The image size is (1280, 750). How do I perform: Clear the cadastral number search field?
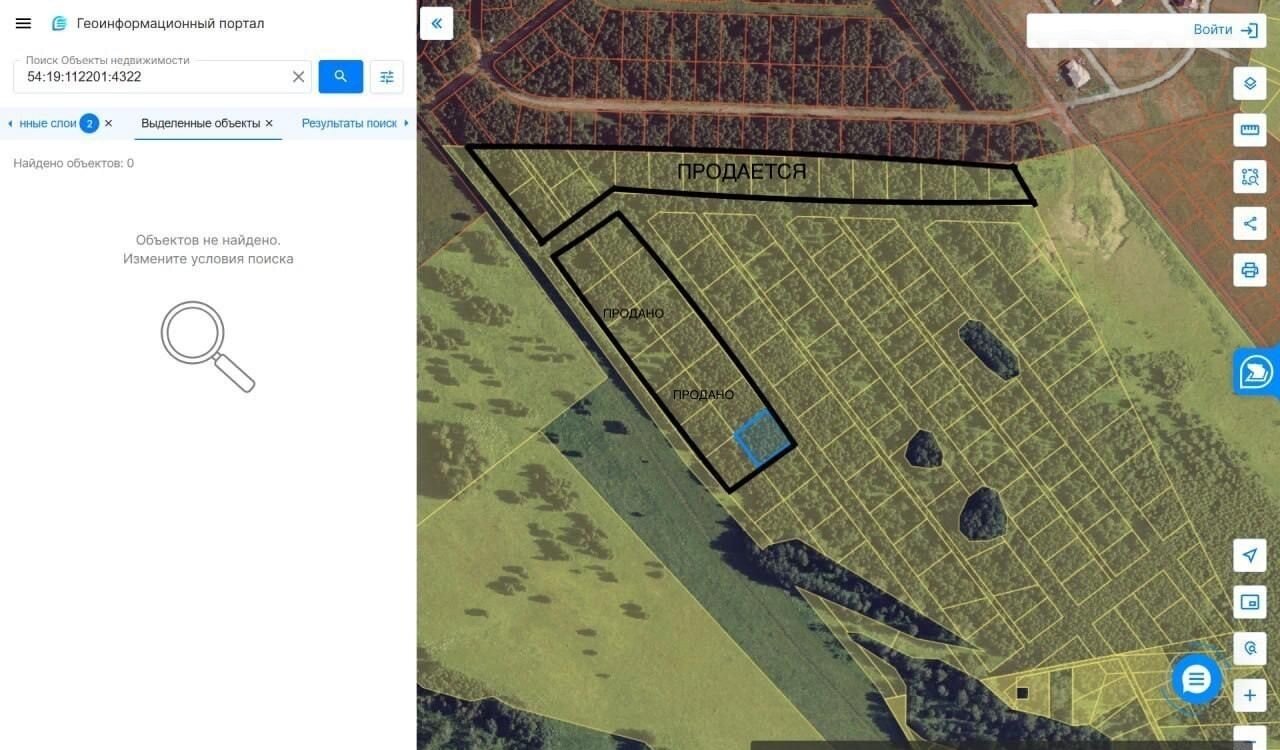point(298,77)
